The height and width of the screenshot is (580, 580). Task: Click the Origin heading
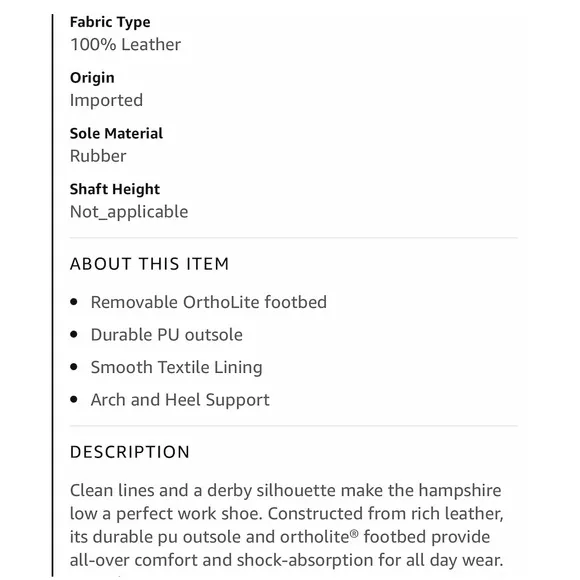[92, 78]
